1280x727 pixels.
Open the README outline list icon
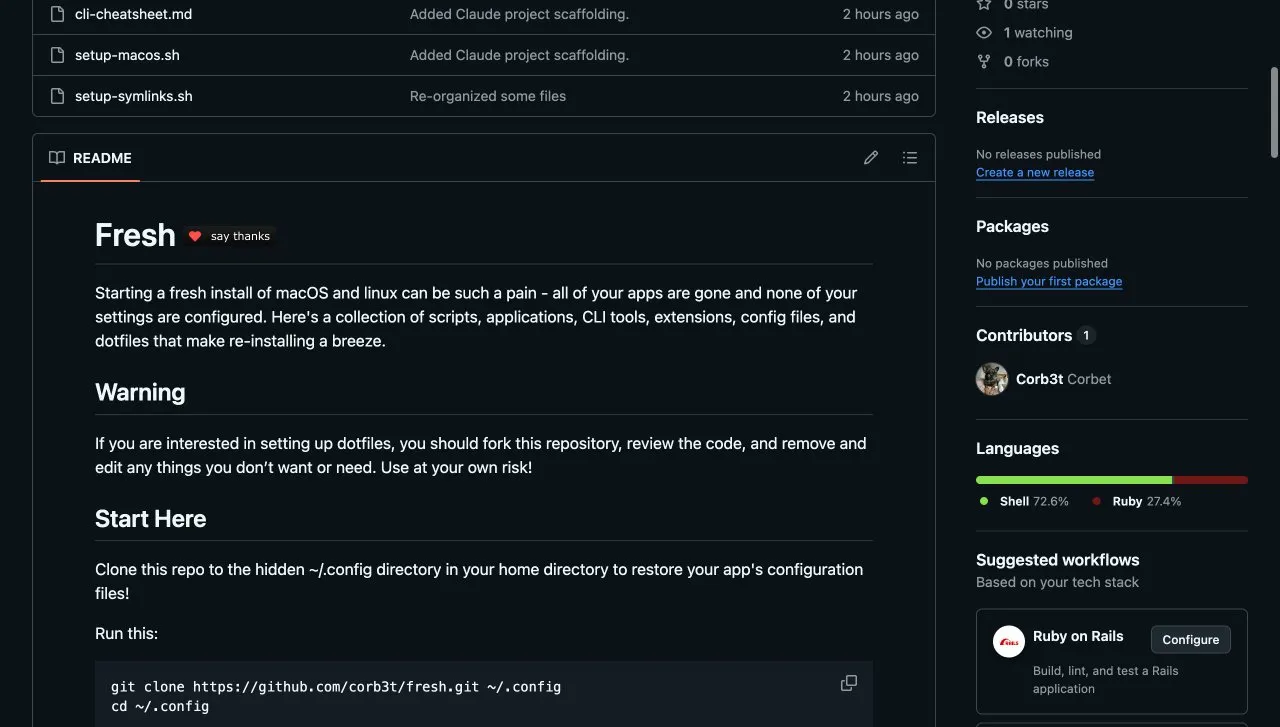(909, 157)
